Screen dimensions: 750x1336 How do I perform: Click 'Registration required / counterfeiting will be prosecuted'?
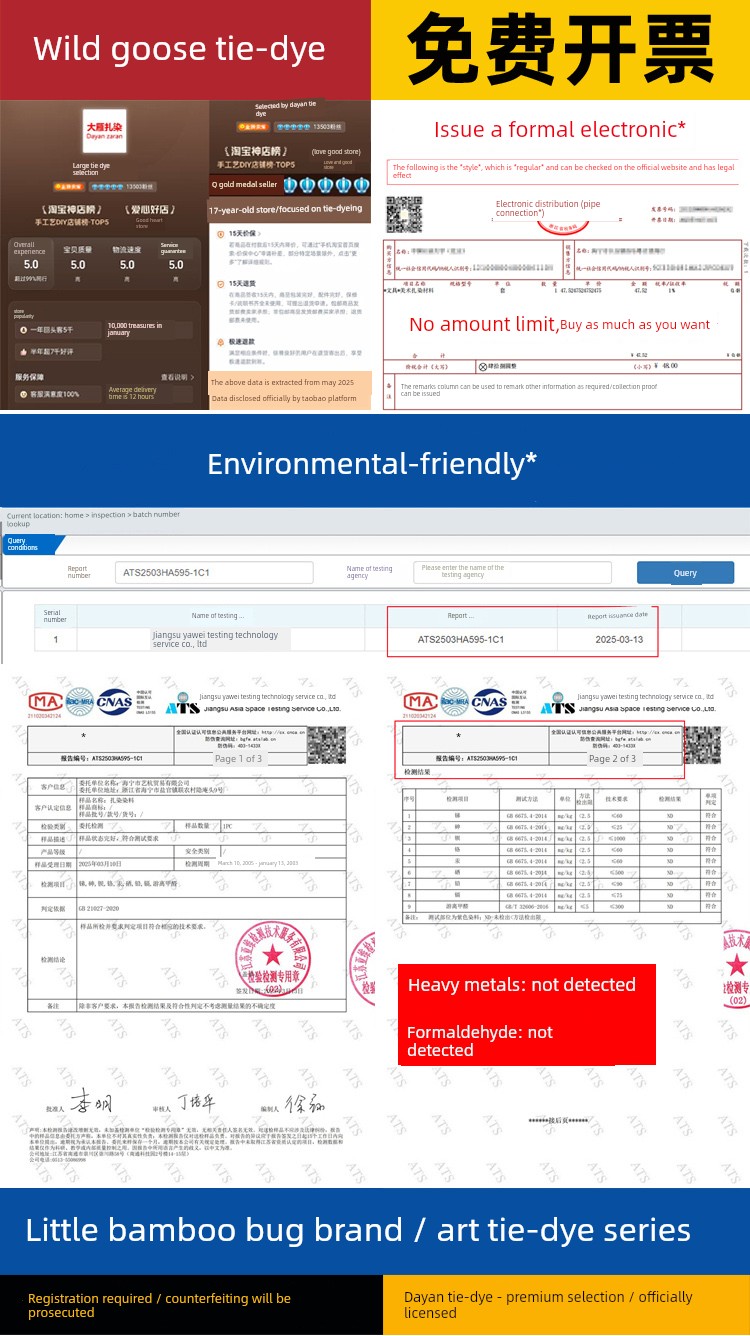[x=159, y=1305]
